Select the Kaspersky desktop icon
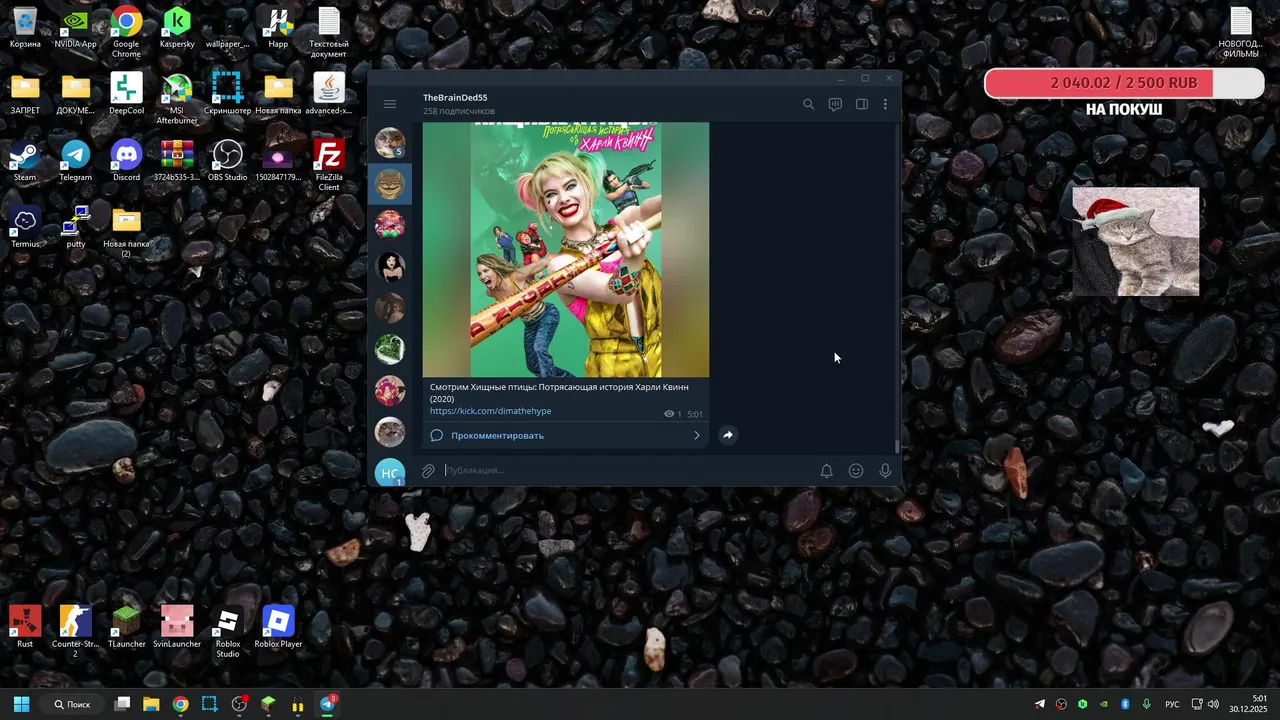 [x=177, y=27]
